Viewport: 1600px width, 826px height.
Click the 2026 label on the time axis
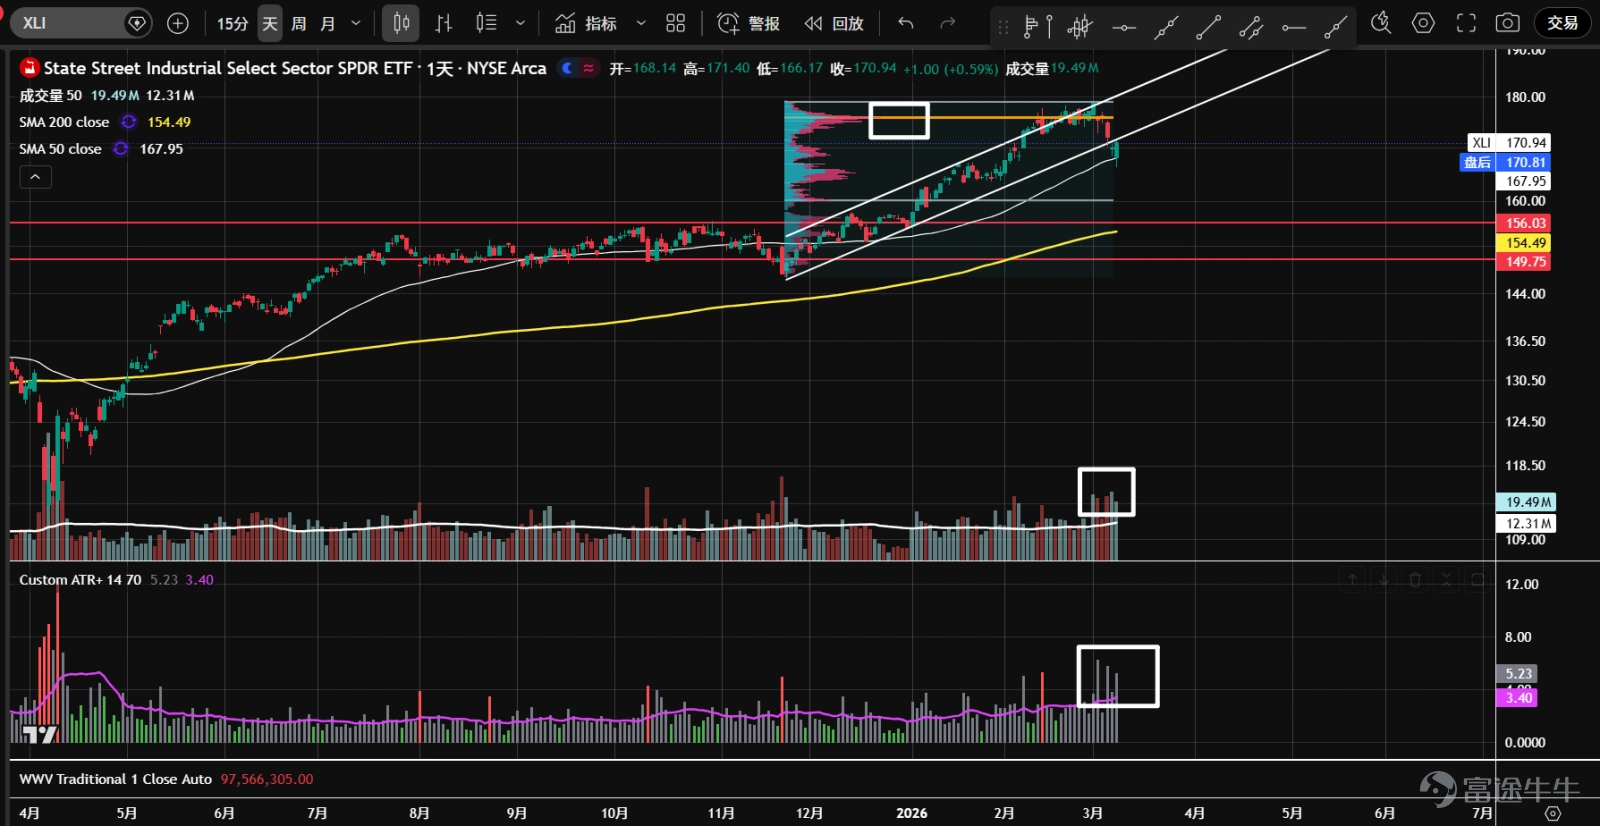click(x=911, y=813)
